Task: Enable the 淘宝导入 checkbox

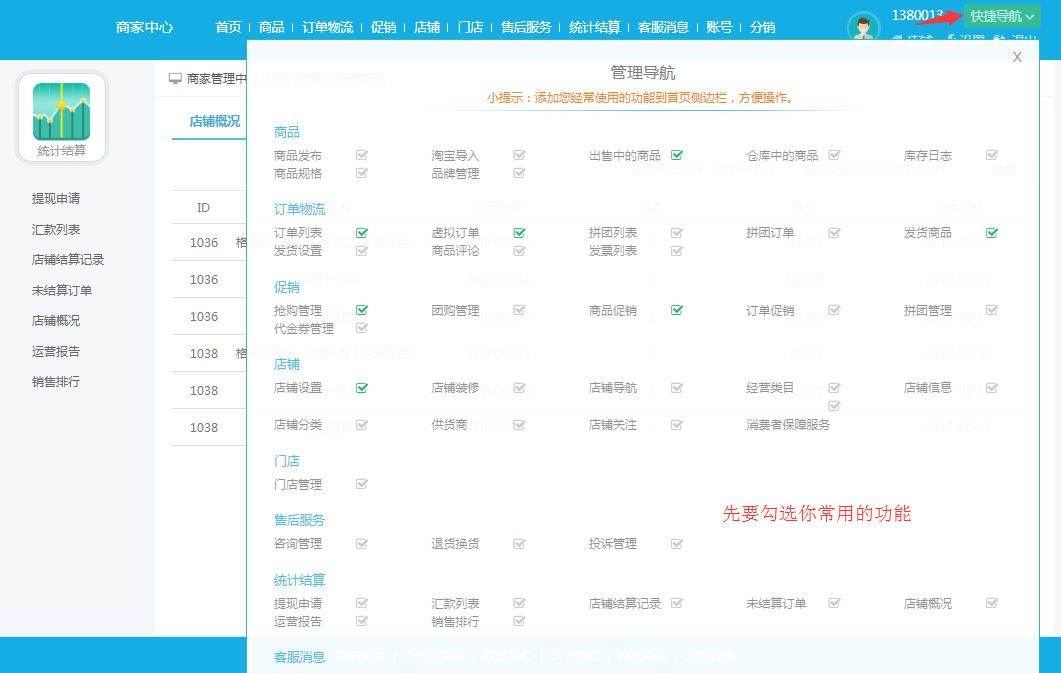Action: 519,155
